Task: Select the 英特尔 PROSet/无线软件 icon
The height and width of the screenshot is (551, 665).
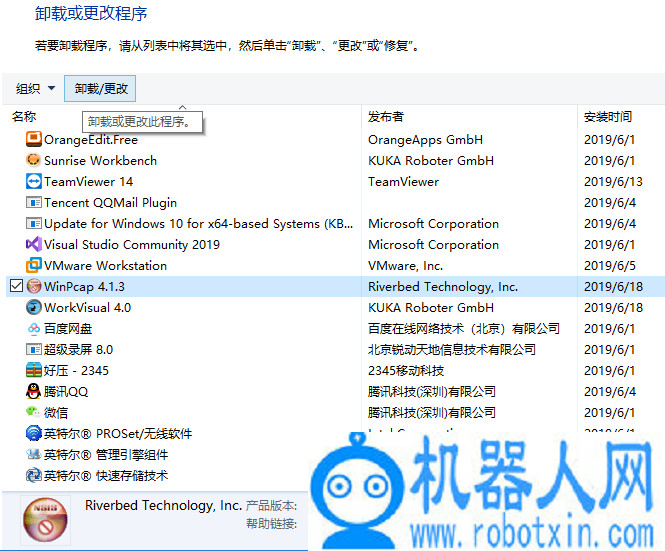Action: point(34,434)
